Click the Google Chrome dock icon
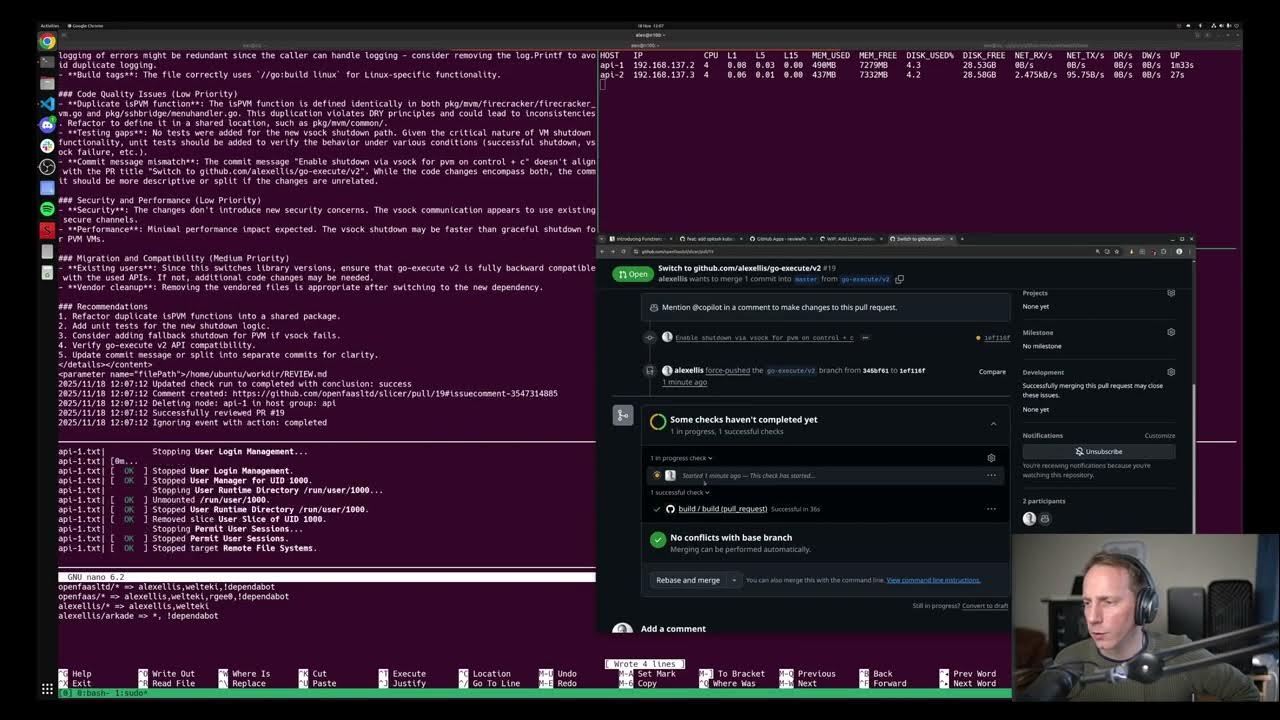This screenshot has width=1280, height=720. coord(47,43)
